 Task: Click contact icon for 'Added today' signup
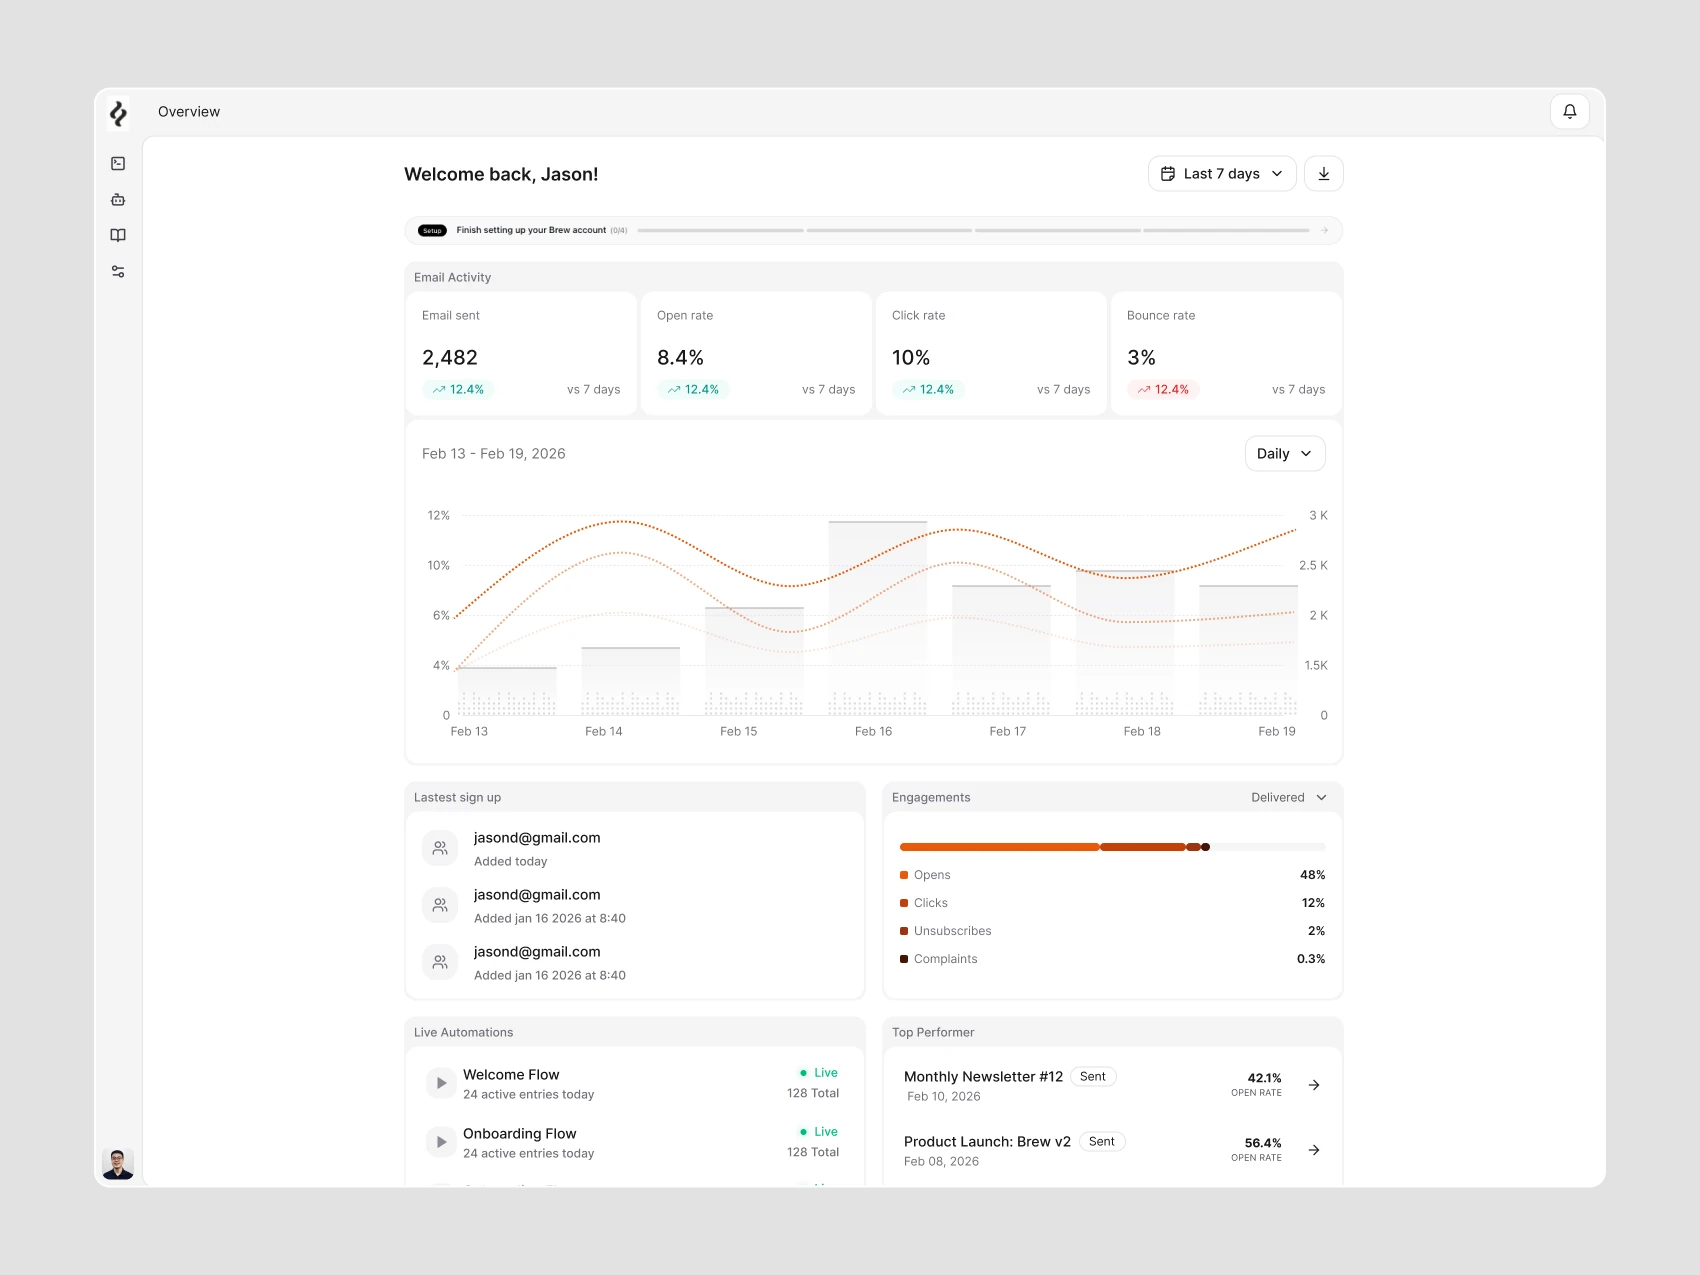pos(440,848)
